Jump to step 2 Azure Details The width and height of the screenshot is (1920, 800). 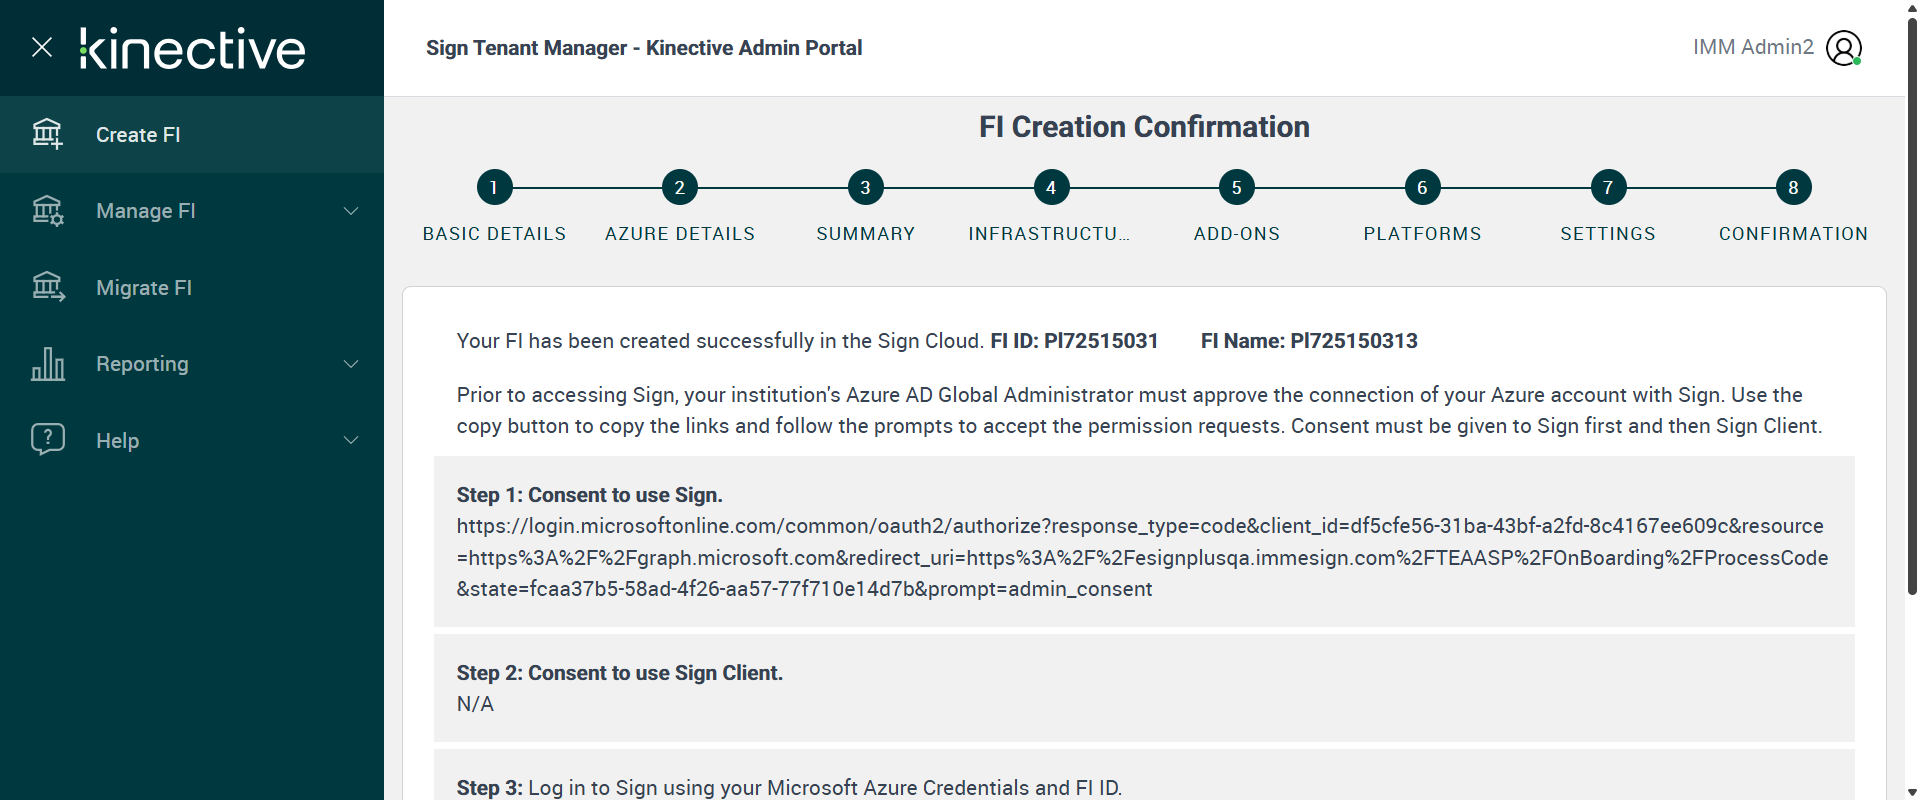tap(680, 187)
